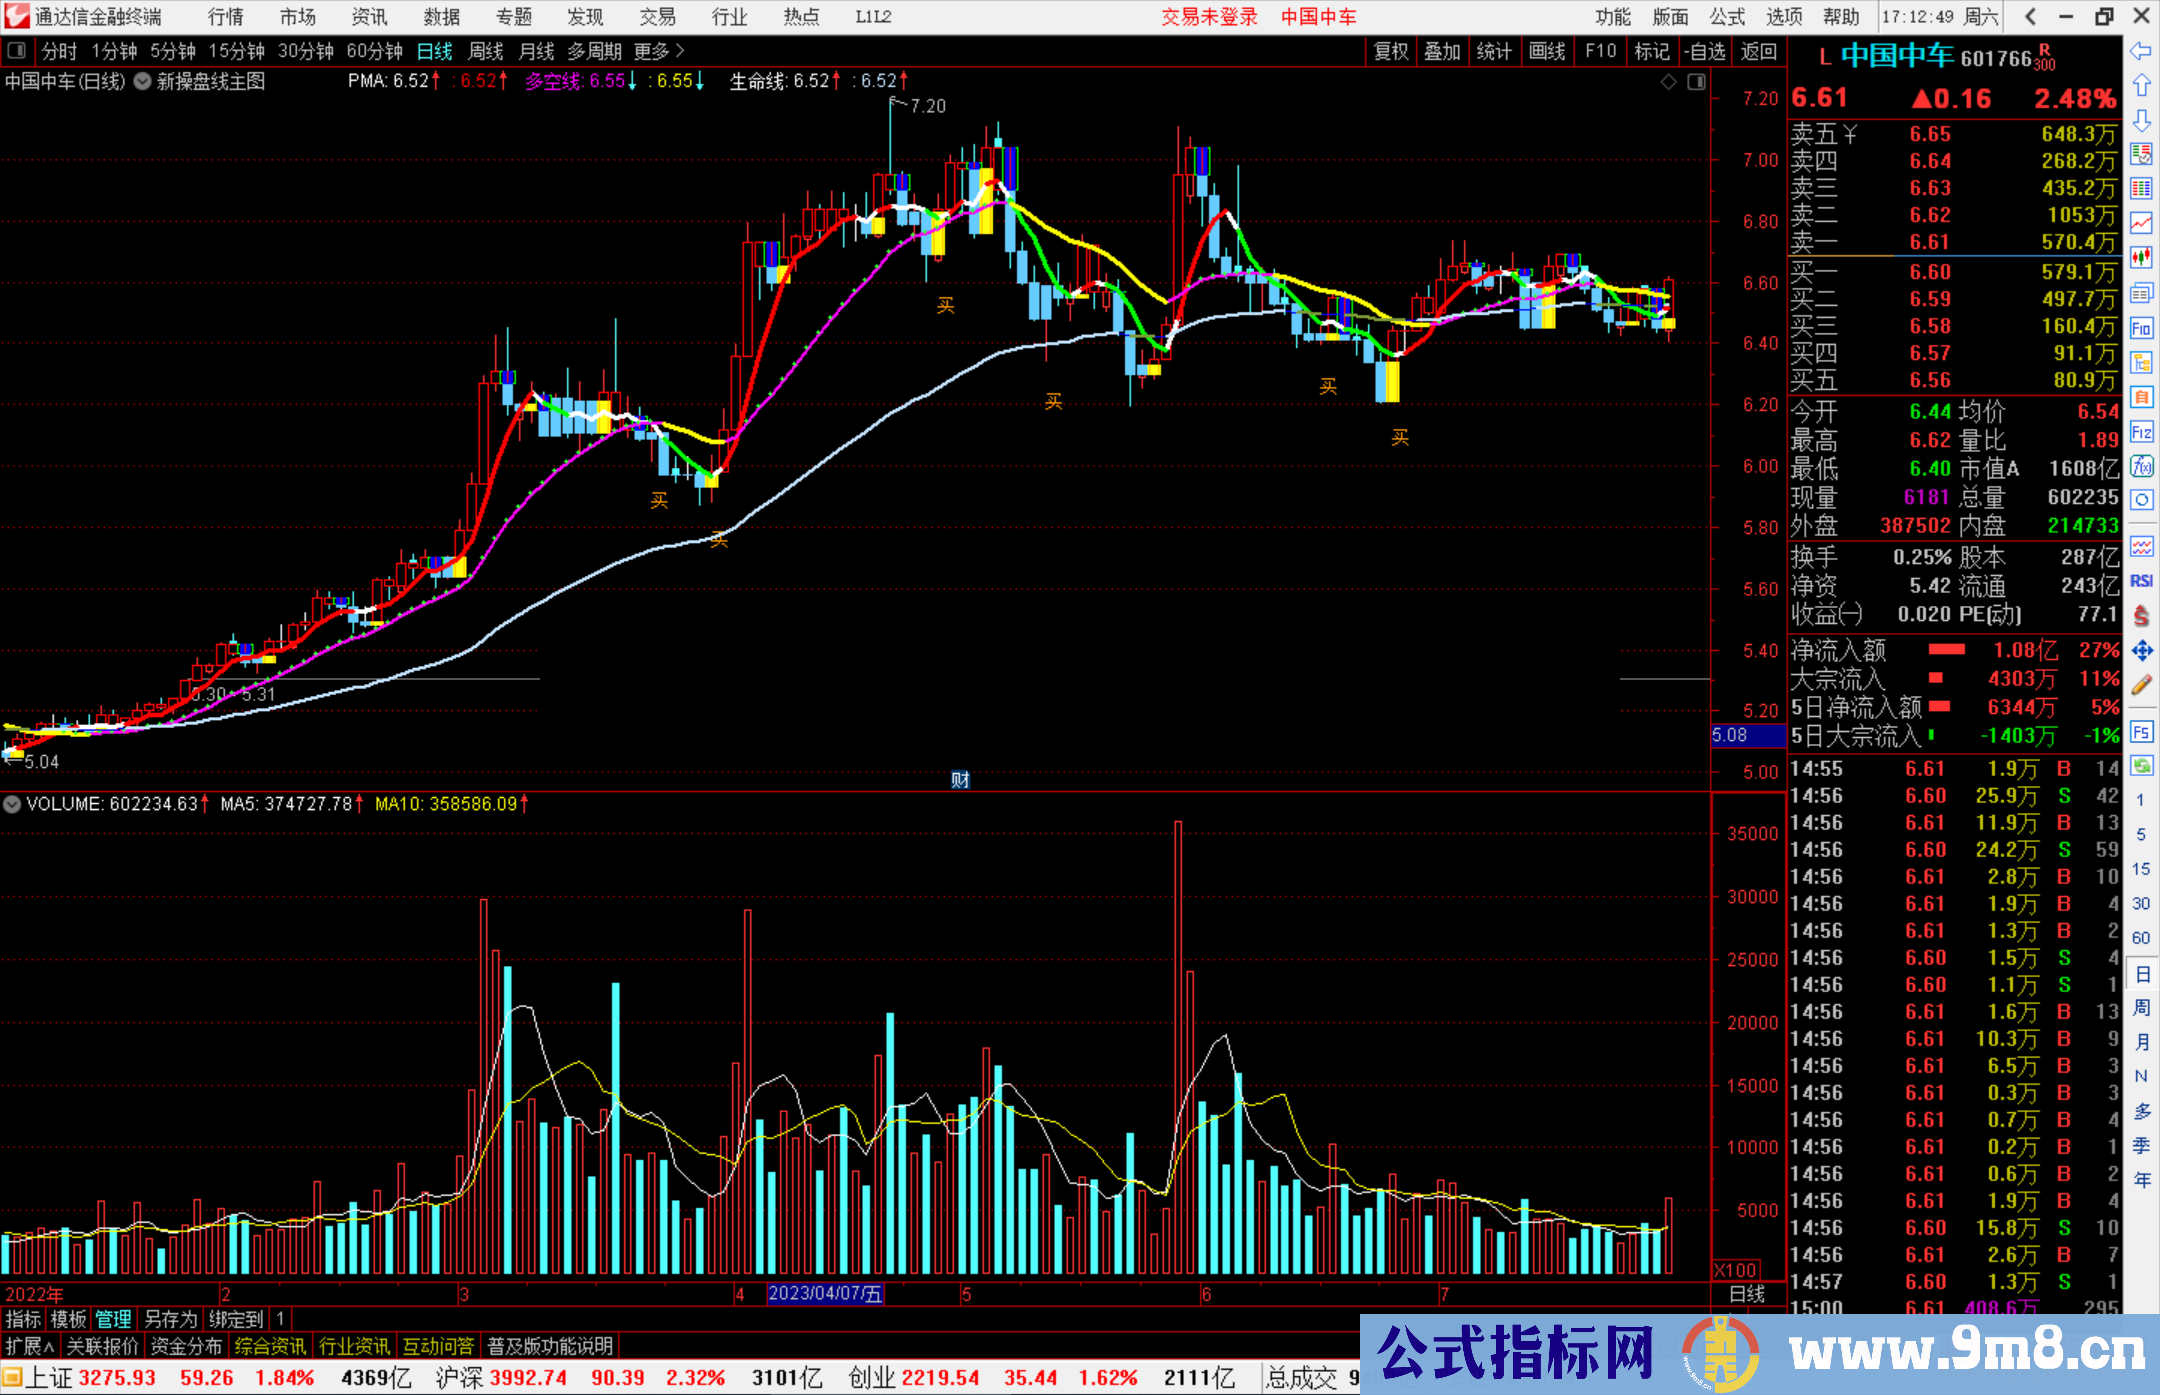Open the intraday line chart icon
Screen dimensions: 2160x1395
pyautogui.click(x=2141, y=224)
